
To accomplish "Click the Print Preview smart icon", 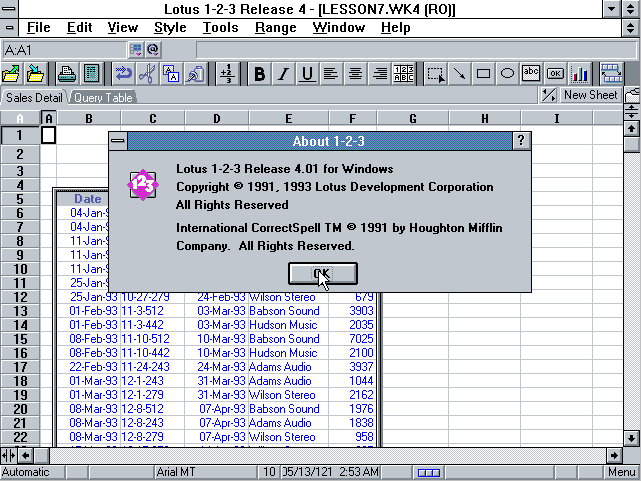I will click(x=91, y=74).
